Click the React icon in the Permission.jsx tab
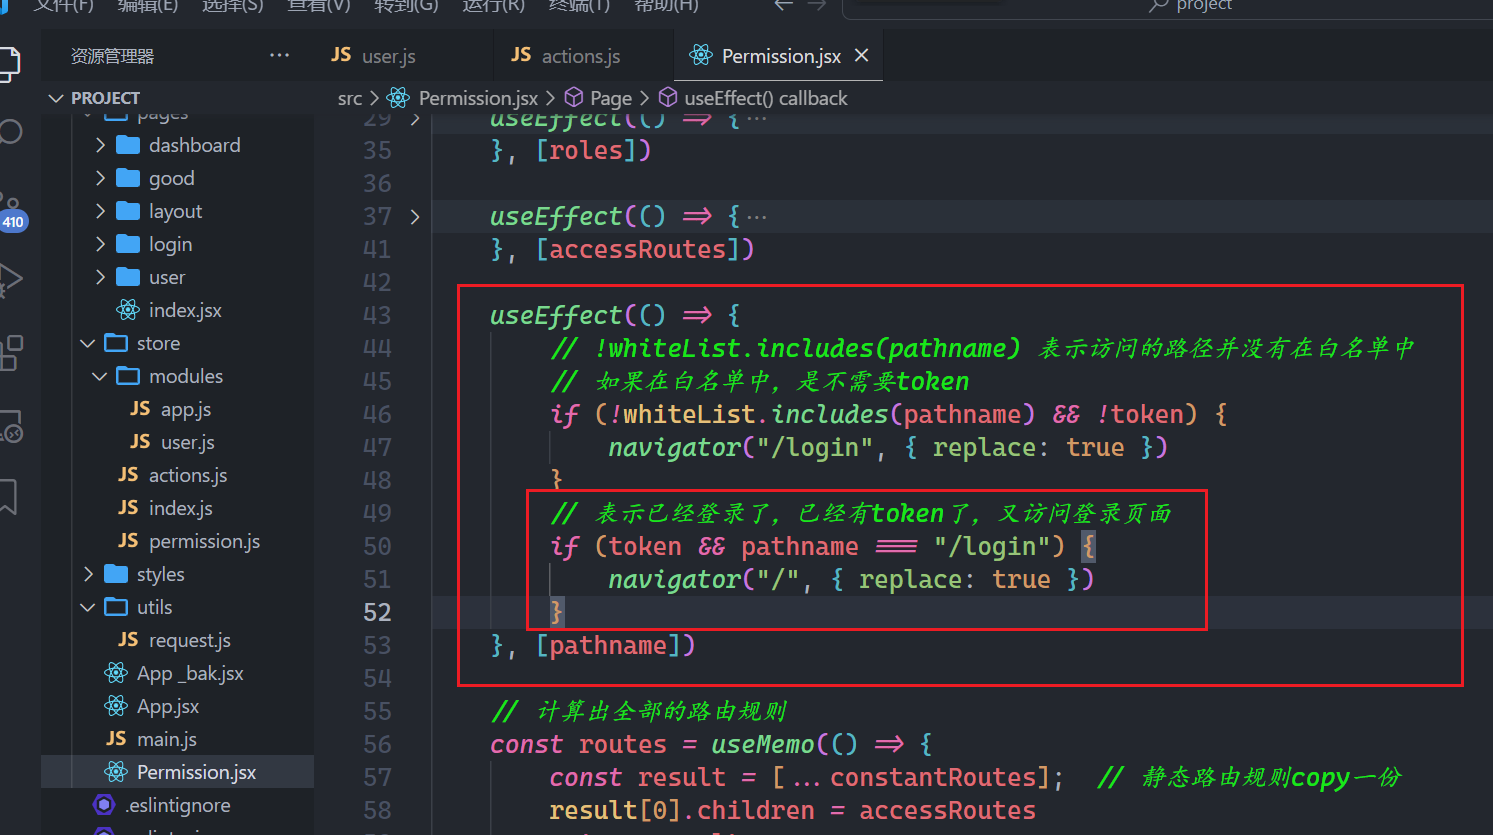This screenshot has width=1493, height=835. point(701,56)
